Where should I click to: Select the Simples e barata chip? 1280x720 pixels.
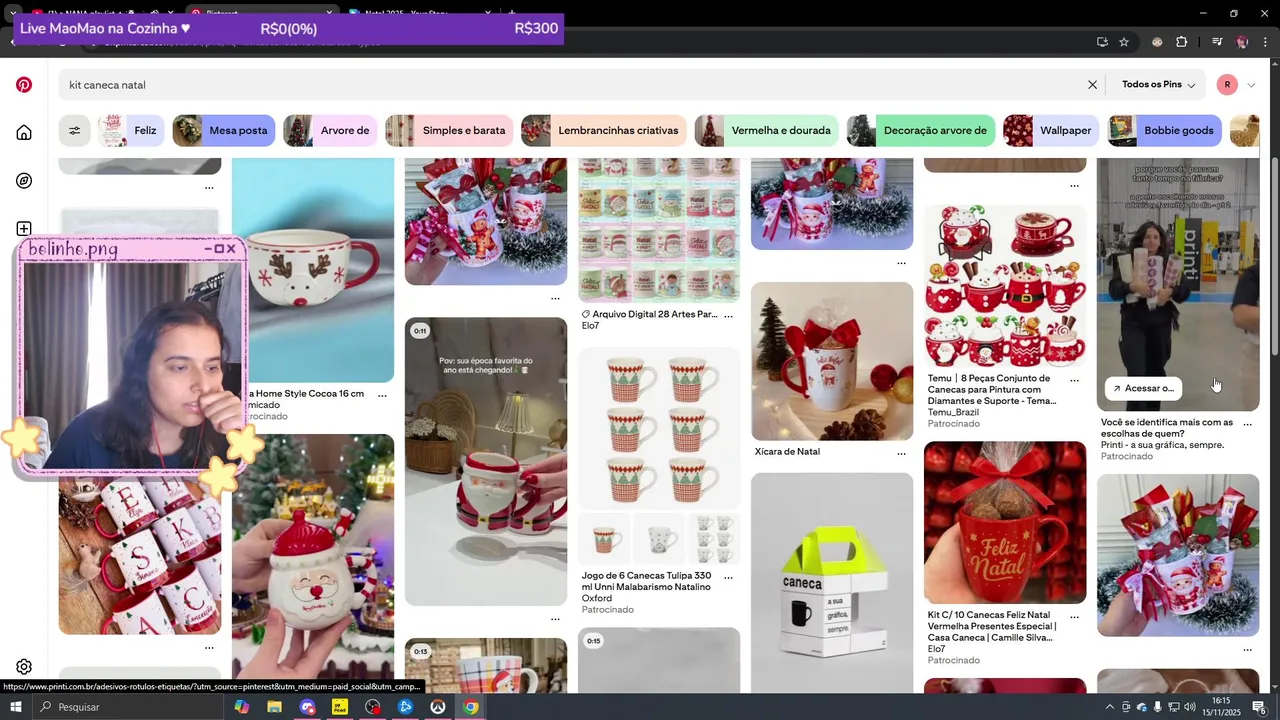click(x=449, y=131)
